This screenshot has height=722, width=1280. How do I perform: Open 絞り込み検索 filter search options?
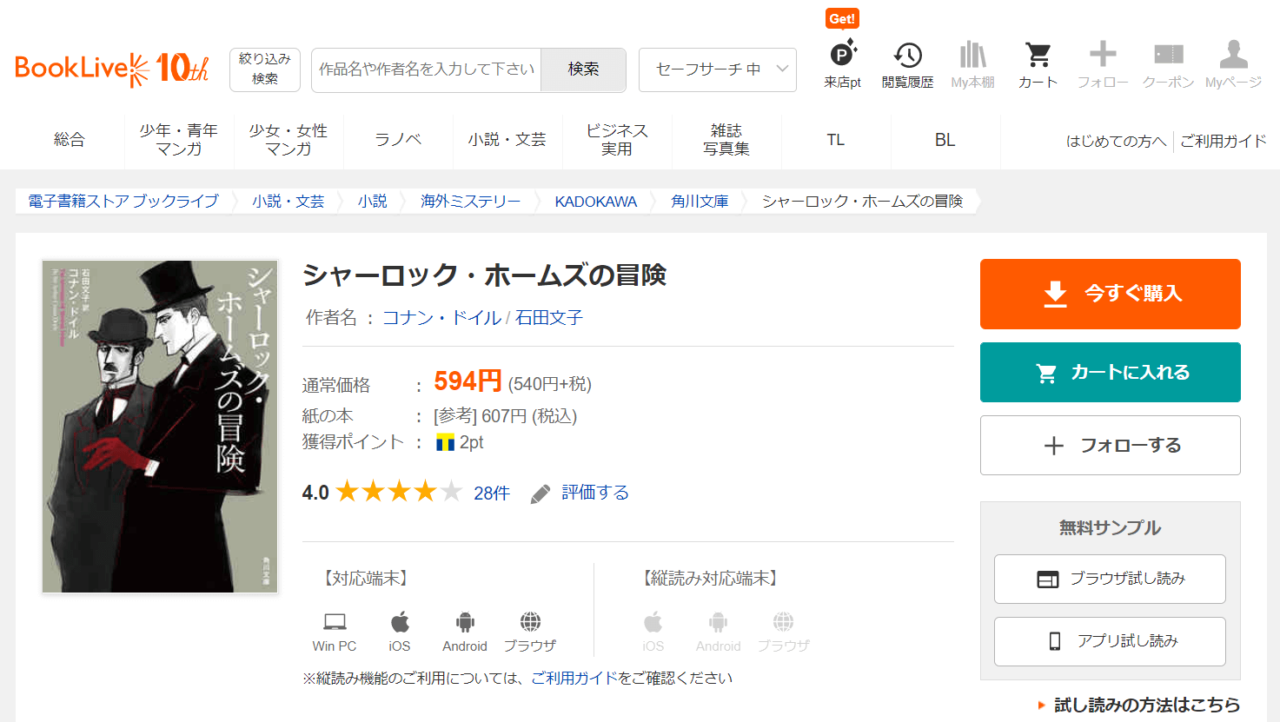[x=265, y=70]
